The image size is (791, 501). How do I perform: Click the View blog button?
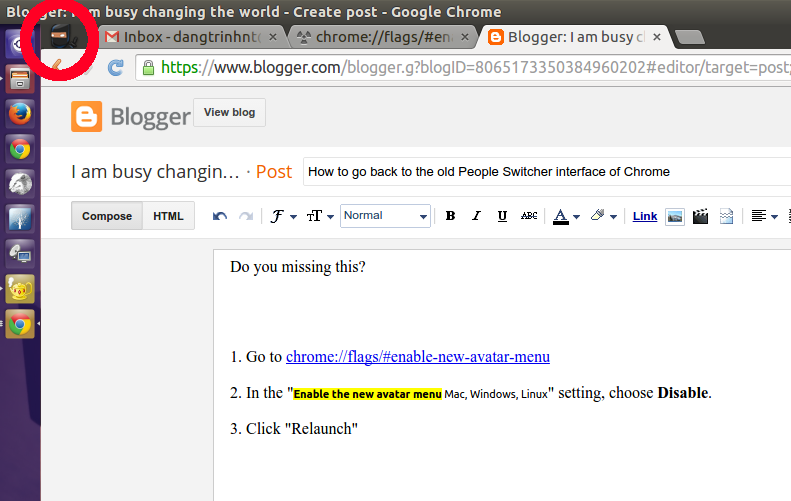[x=230, y=113]
